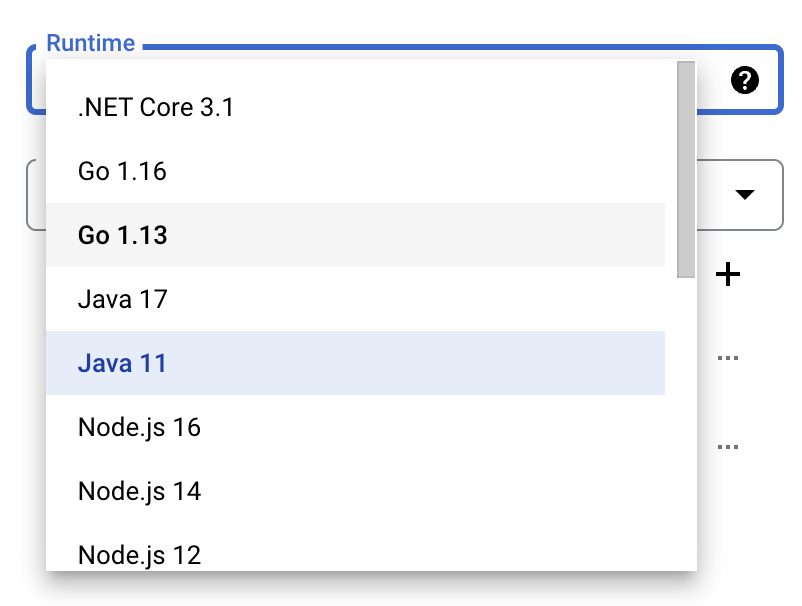Click the Runtime dropdown field border
This screenshot has height=606, width=802.
click(400, 47)
